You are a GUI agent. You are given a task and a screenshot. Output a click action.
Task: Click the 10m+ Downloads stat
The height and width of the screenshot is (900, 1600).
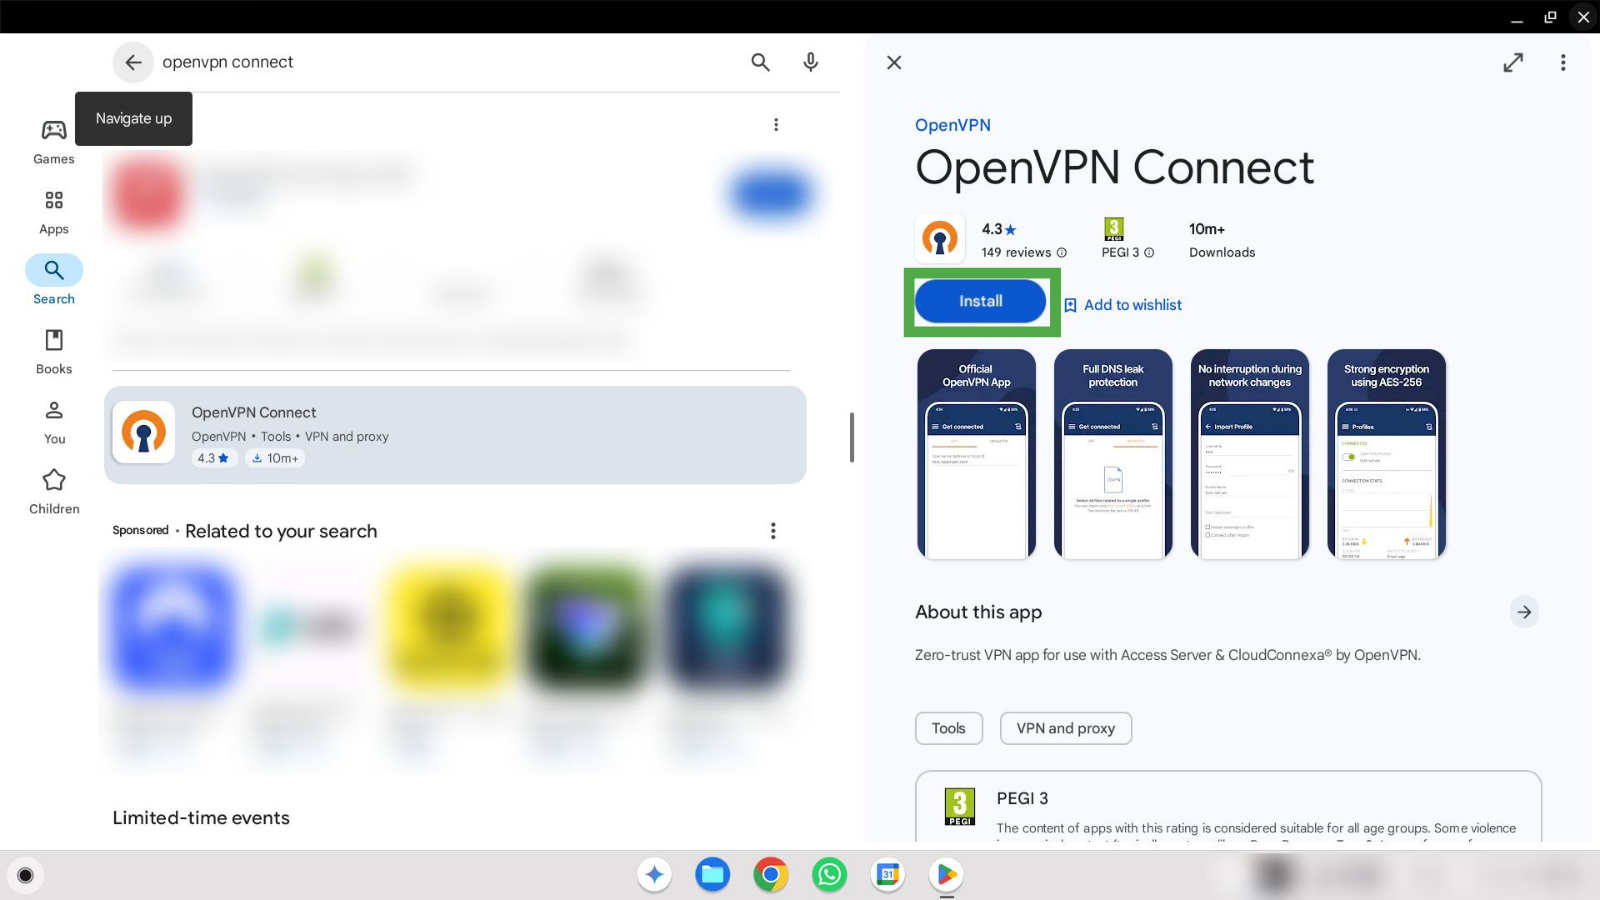pos(1222,240)
